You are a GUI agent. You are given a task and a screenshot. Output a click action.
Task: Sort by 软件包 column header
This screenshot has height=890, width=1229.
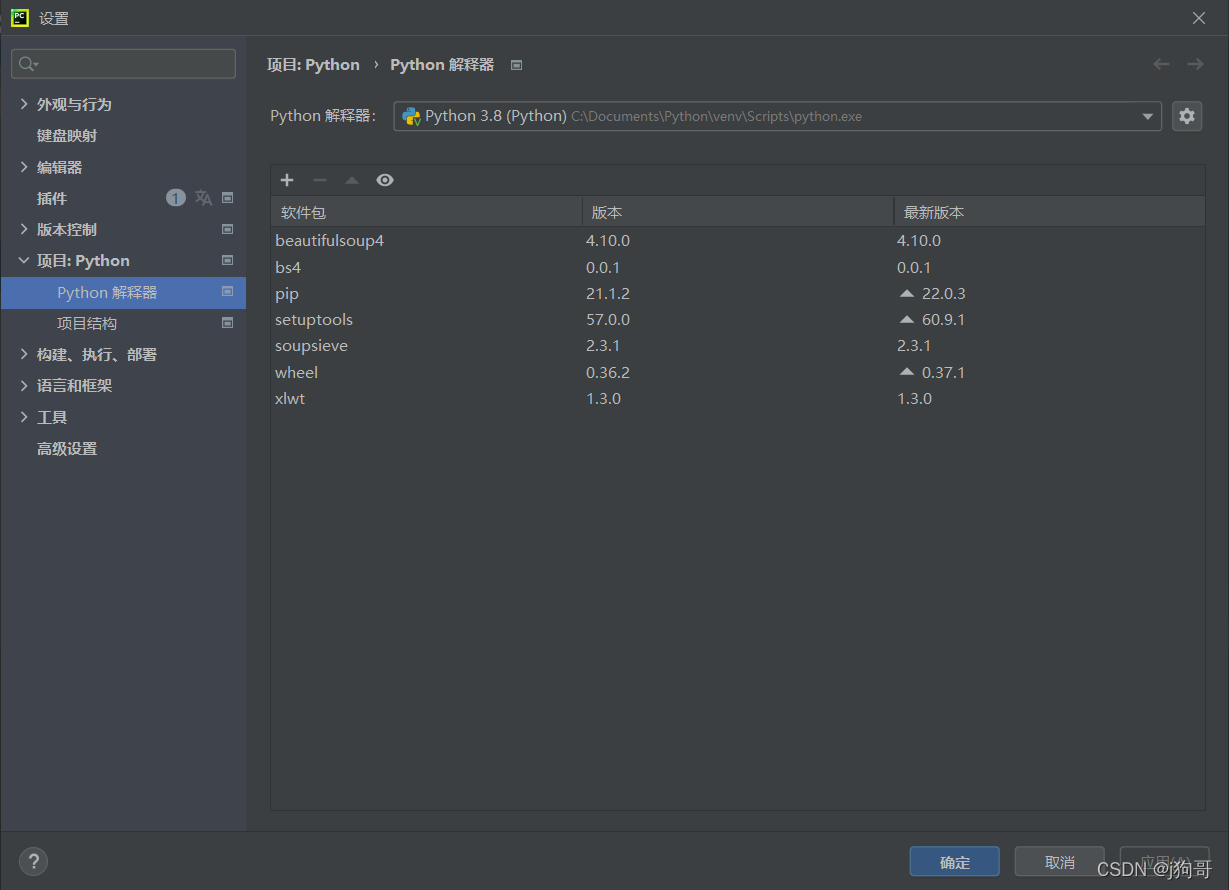[426, 212]
